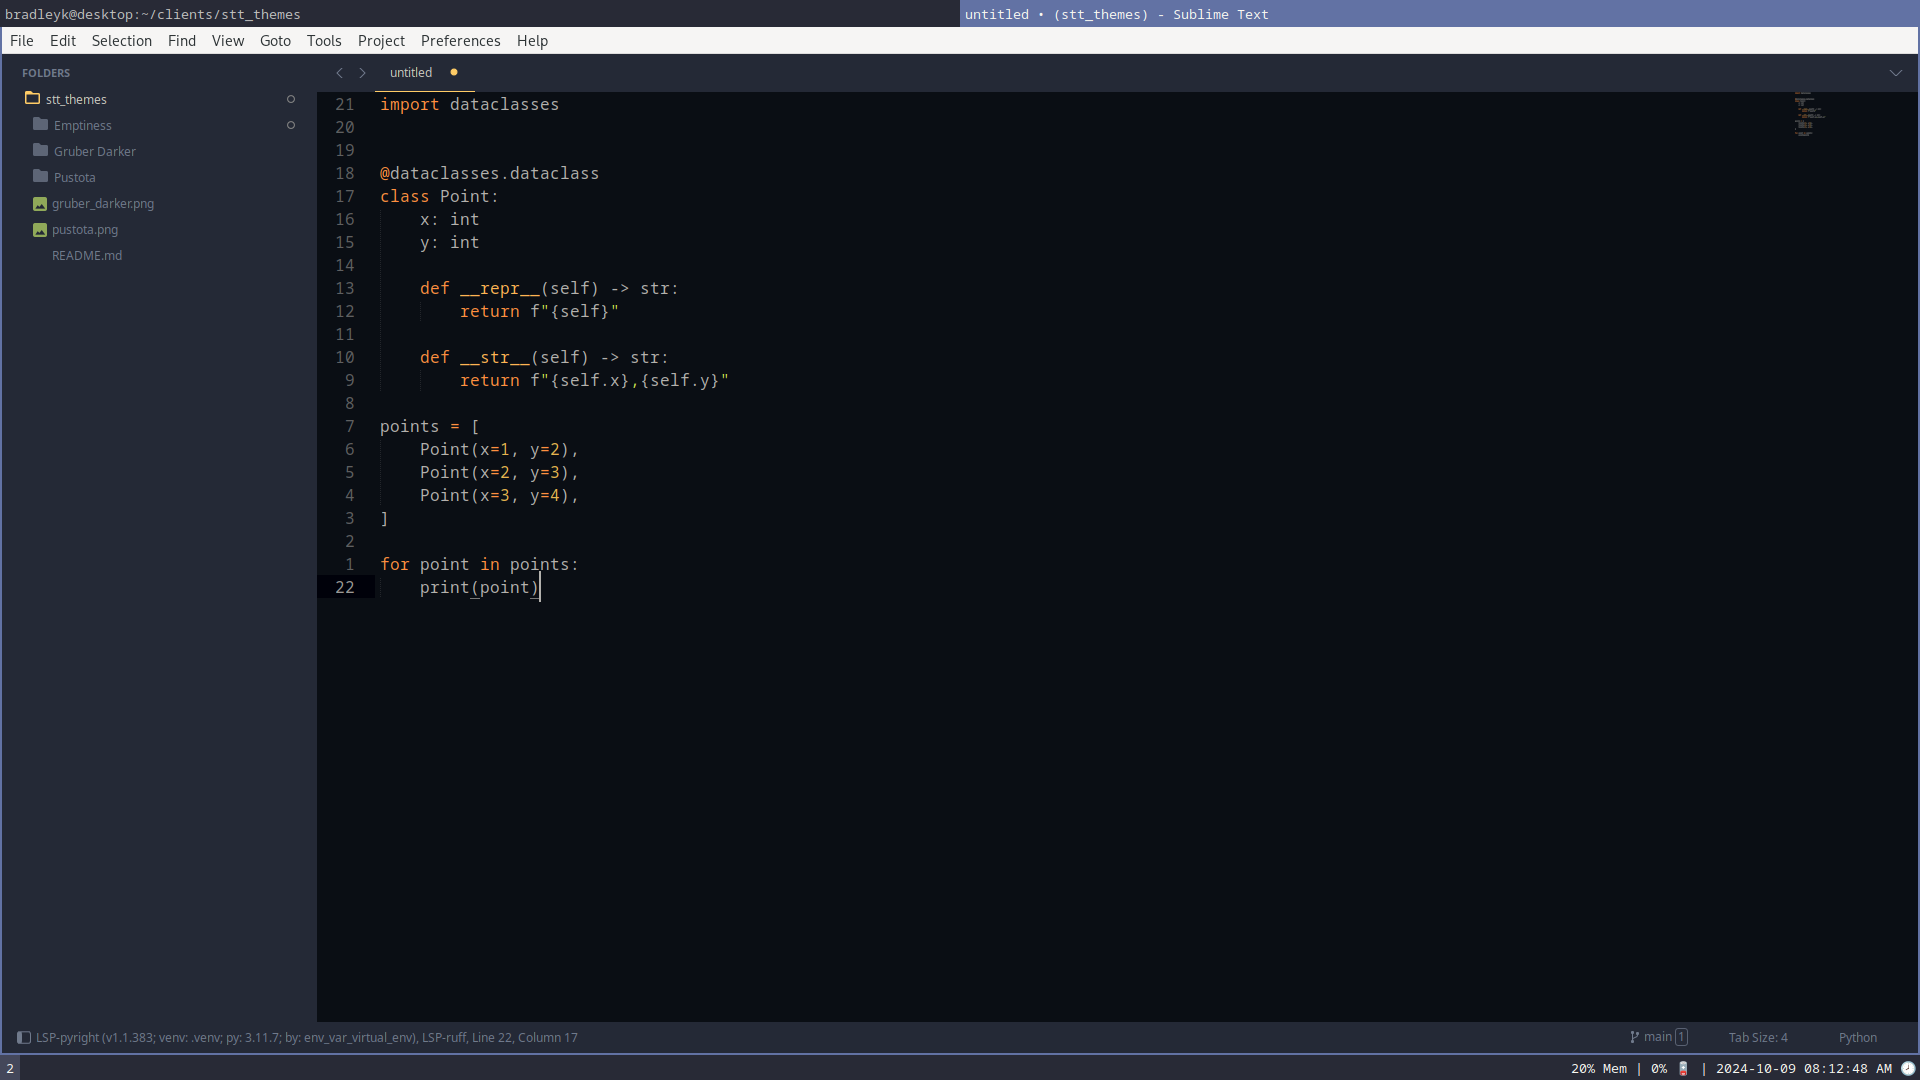Click the modified circle next to Emptiness
This screenshot has width=1920, height=1080.
click(x=291, y=125)
